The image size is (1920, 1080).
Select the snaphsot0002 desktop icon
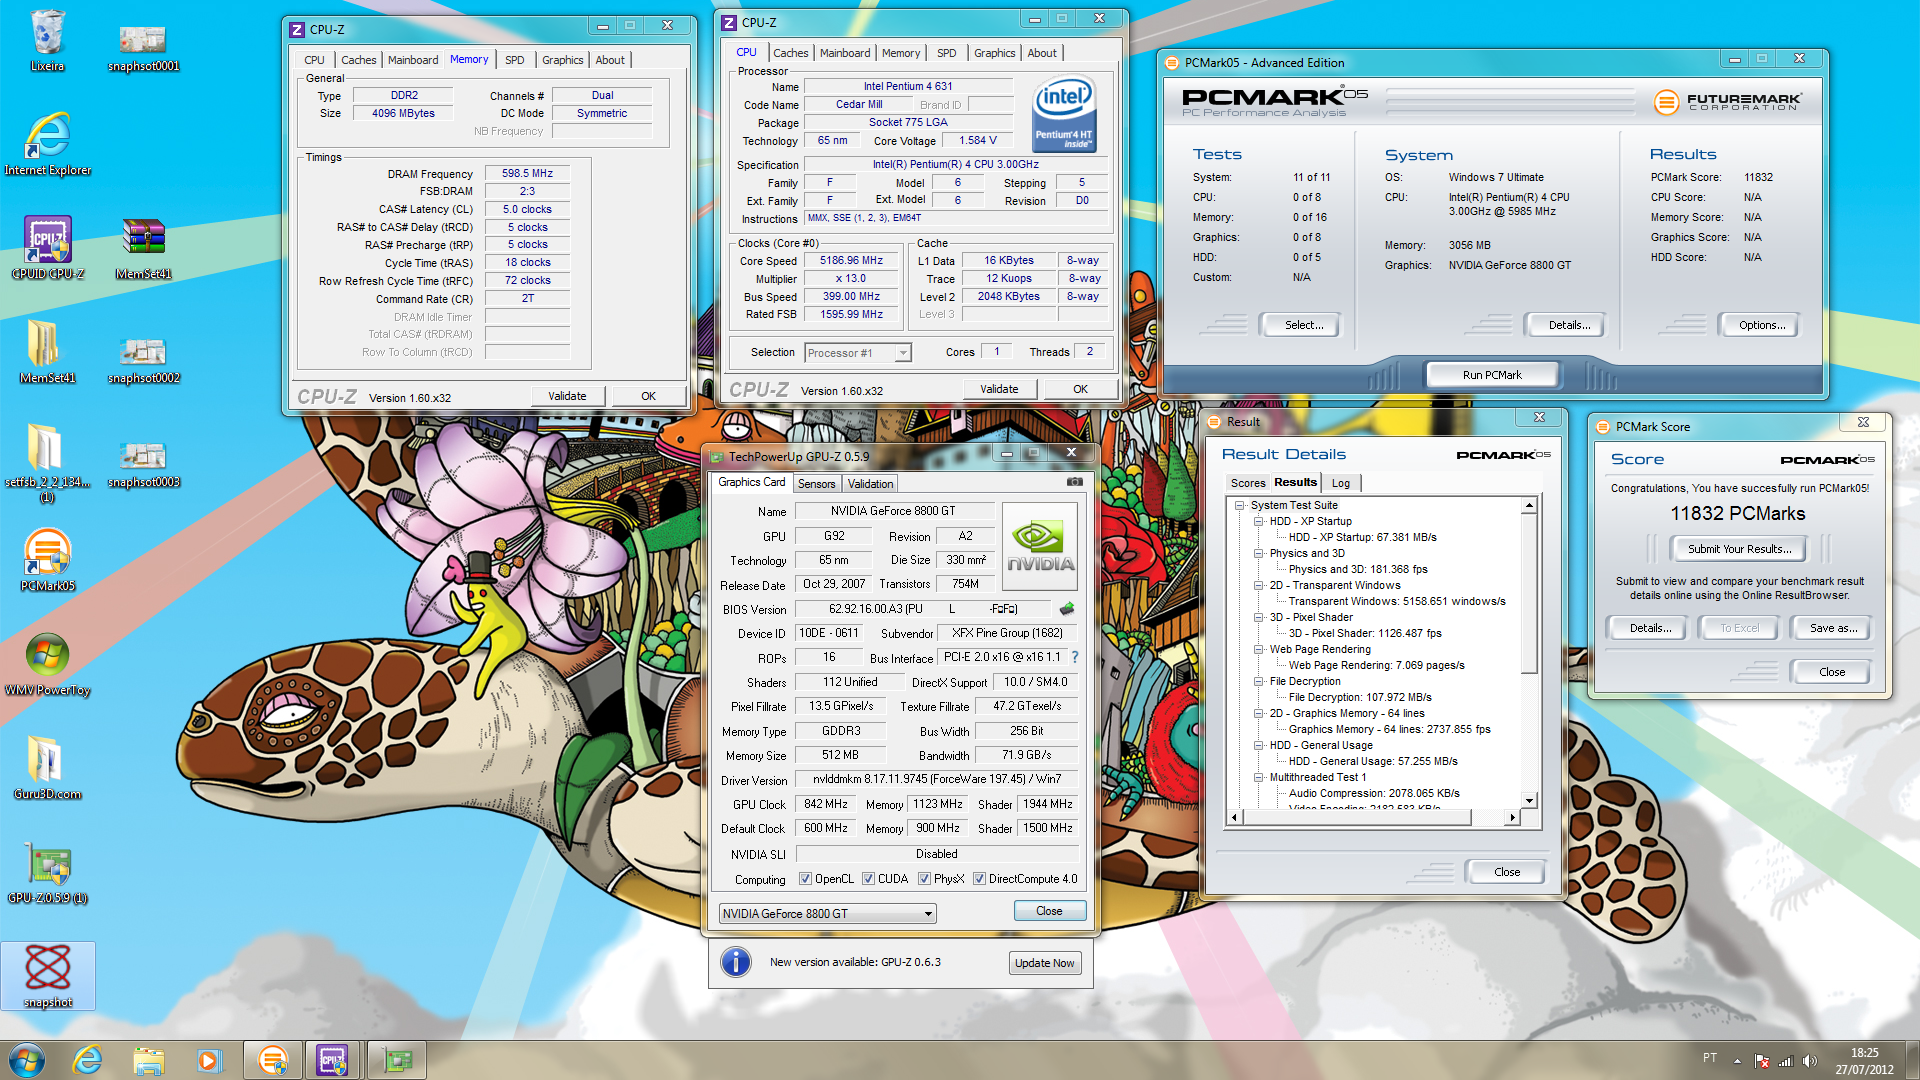pyautogui.click(x=143, y=358)
